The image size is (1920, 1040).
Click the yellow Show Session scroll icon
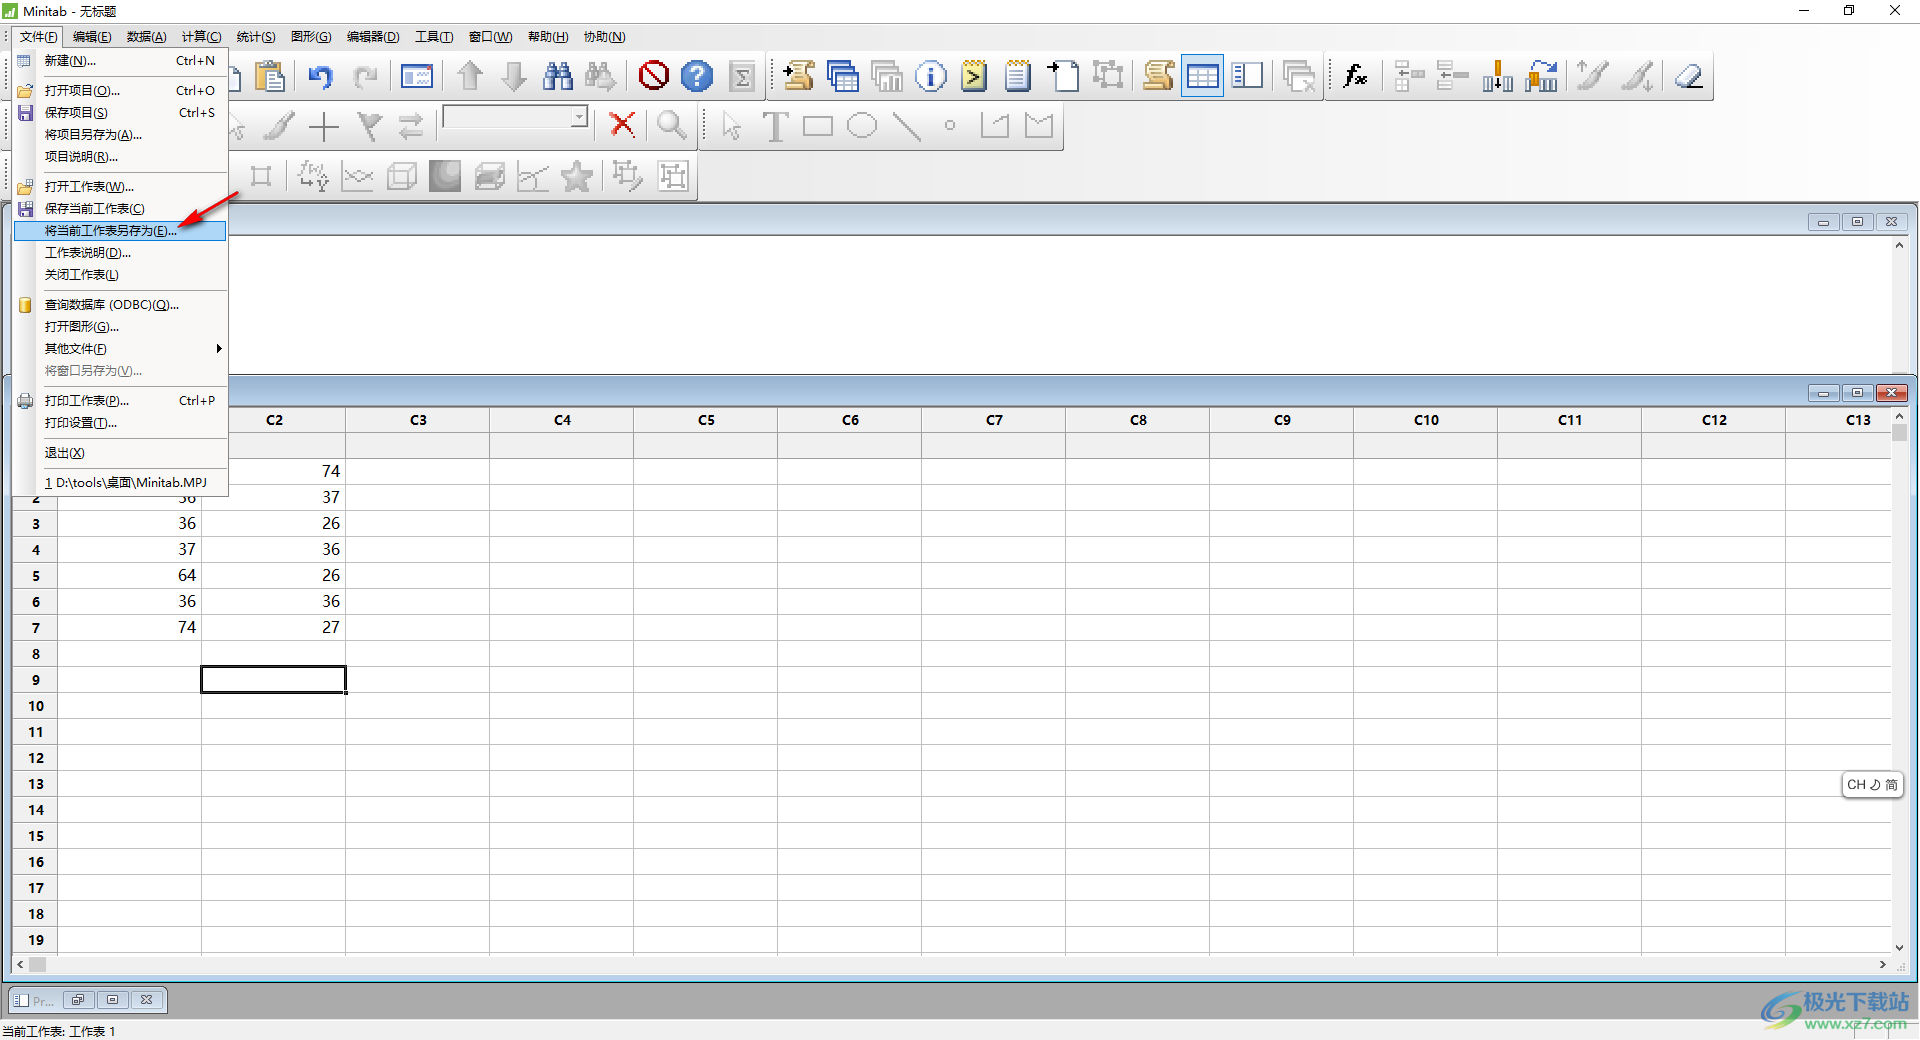pyautogui.click(x=1158, y=76)
